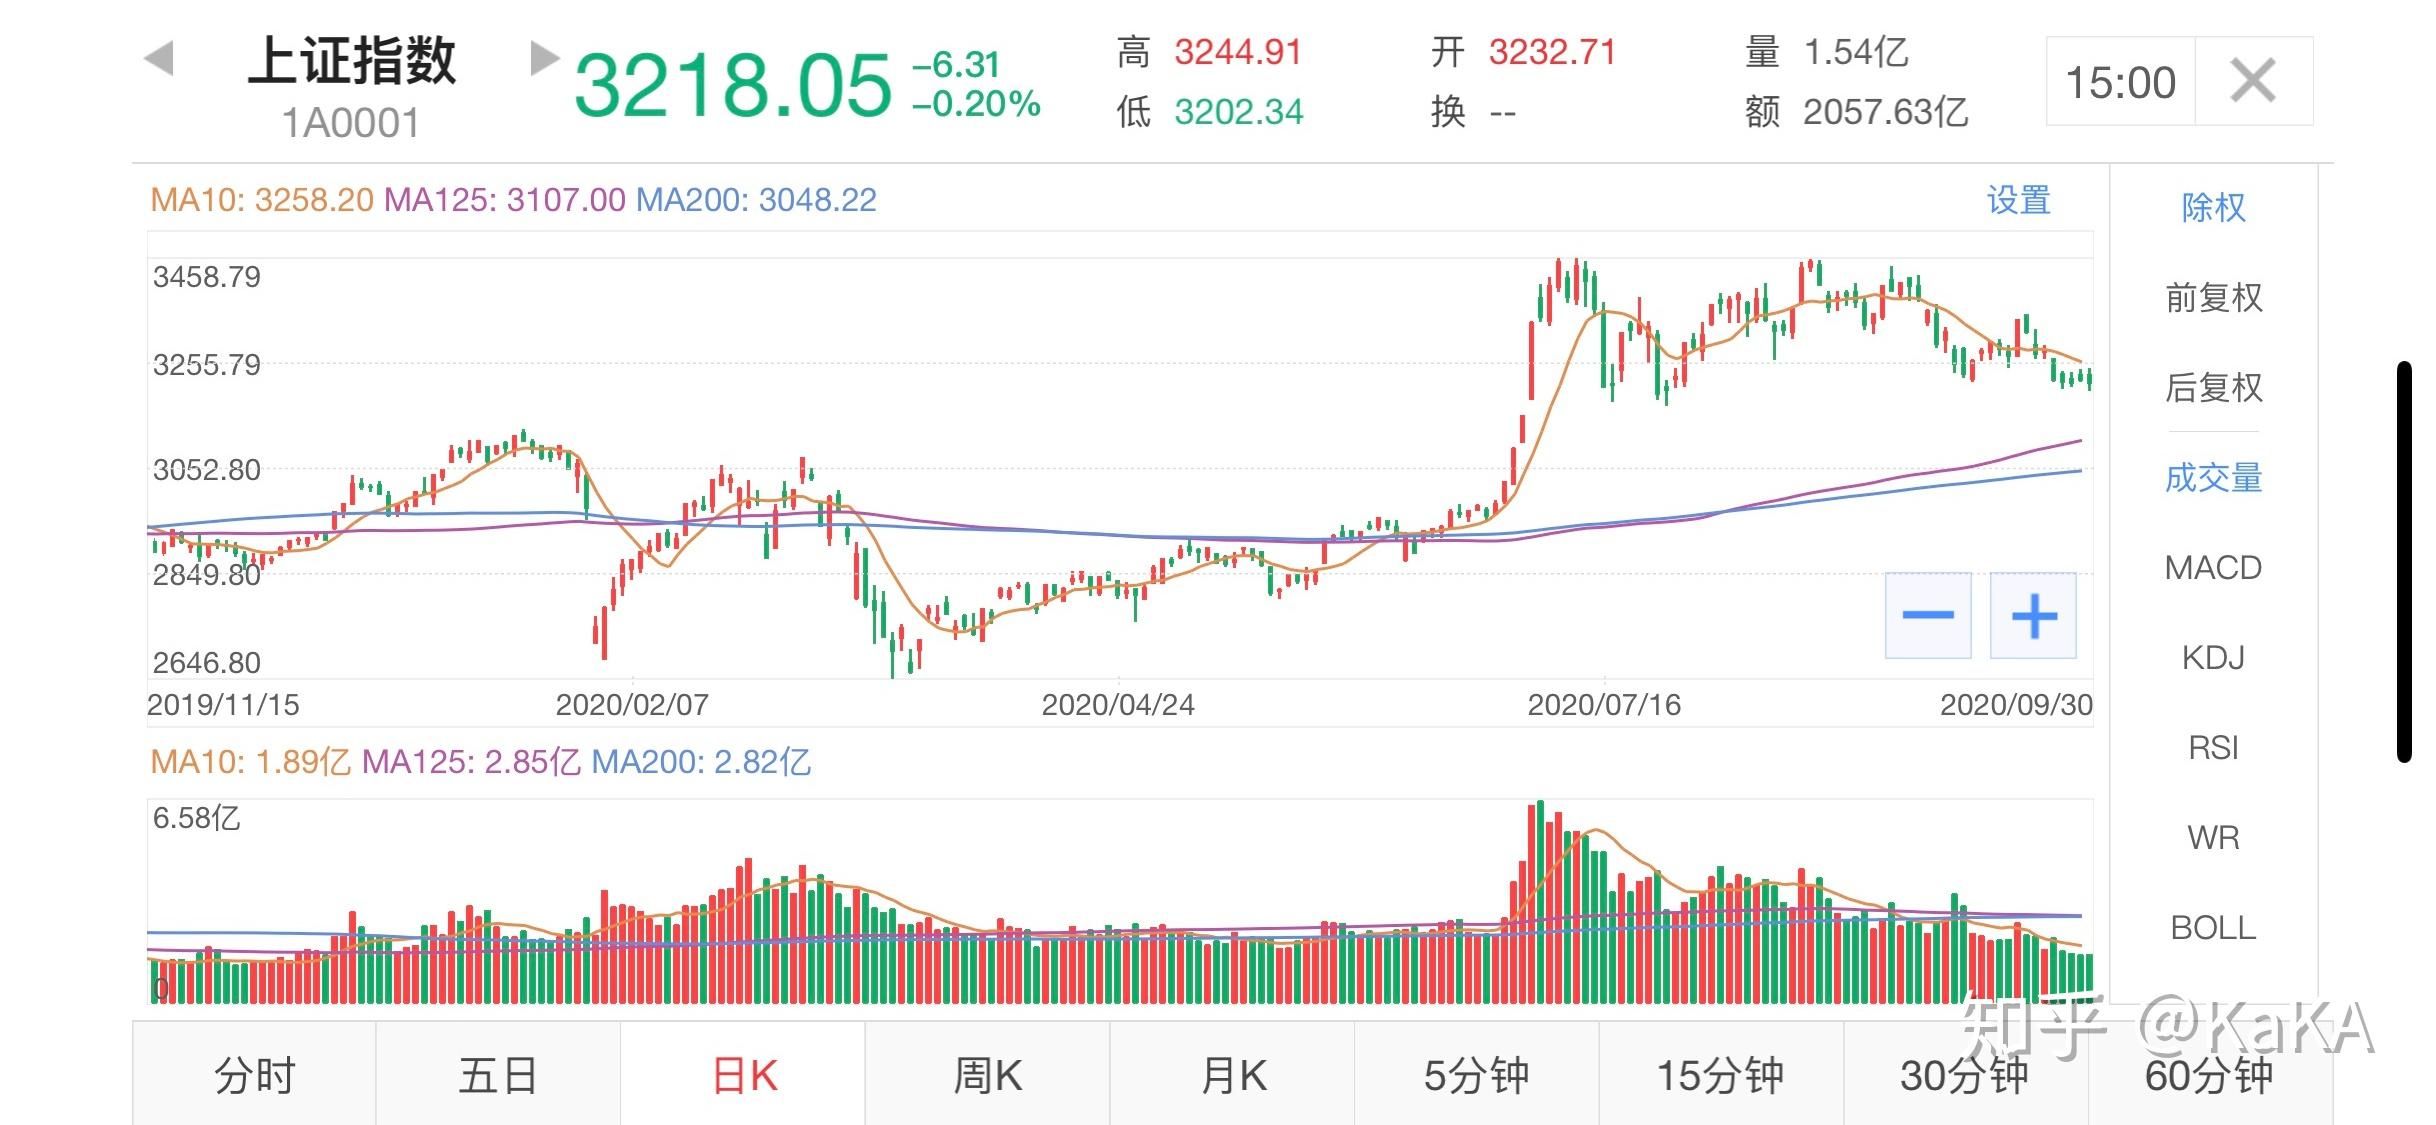This screenshot has height=1125, width=2436.
Task: Go to next stock with right arrow
Action: click(544, 58)
